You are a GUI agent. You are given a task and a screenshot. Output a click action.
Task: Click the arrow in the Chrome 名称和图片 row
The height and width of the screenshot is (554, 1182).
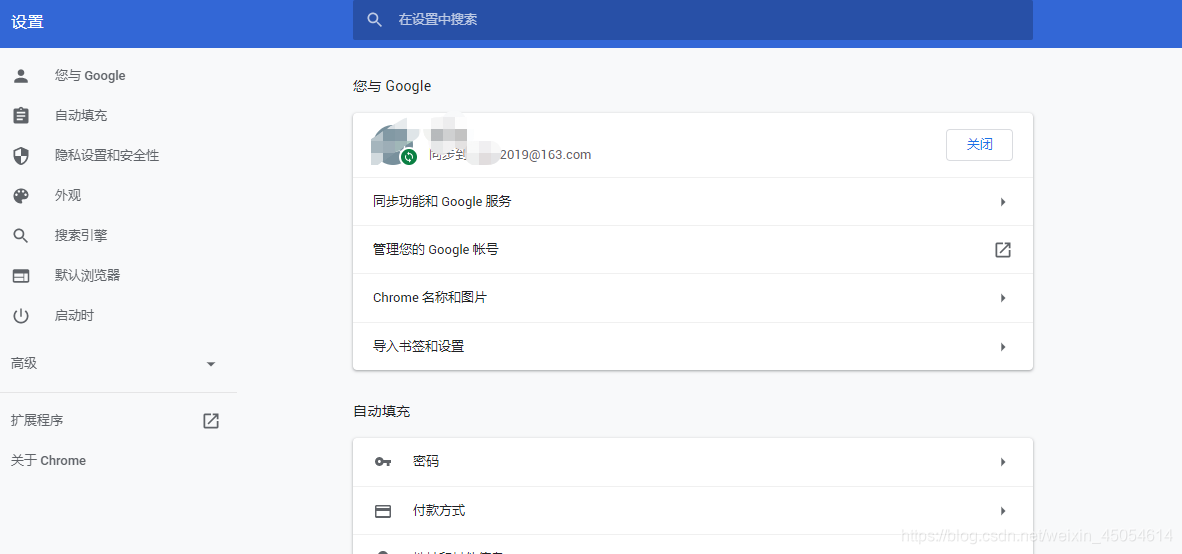pos(1003,298)
